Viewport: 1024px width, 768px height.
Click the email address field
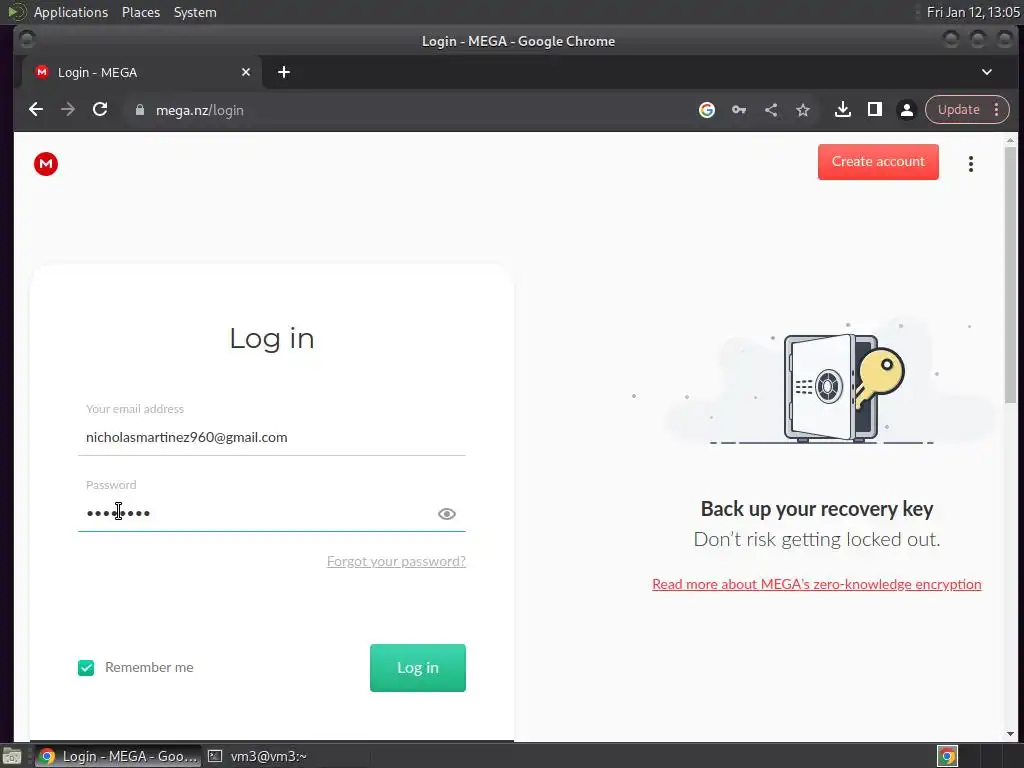click(x=272, y=437)
